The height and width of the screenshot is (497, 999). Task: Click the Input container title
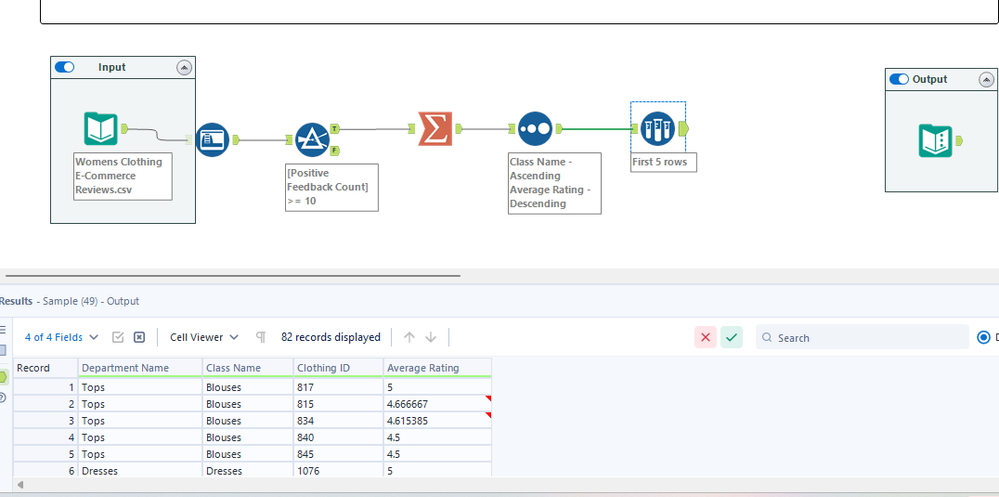(x=112, y=67)
